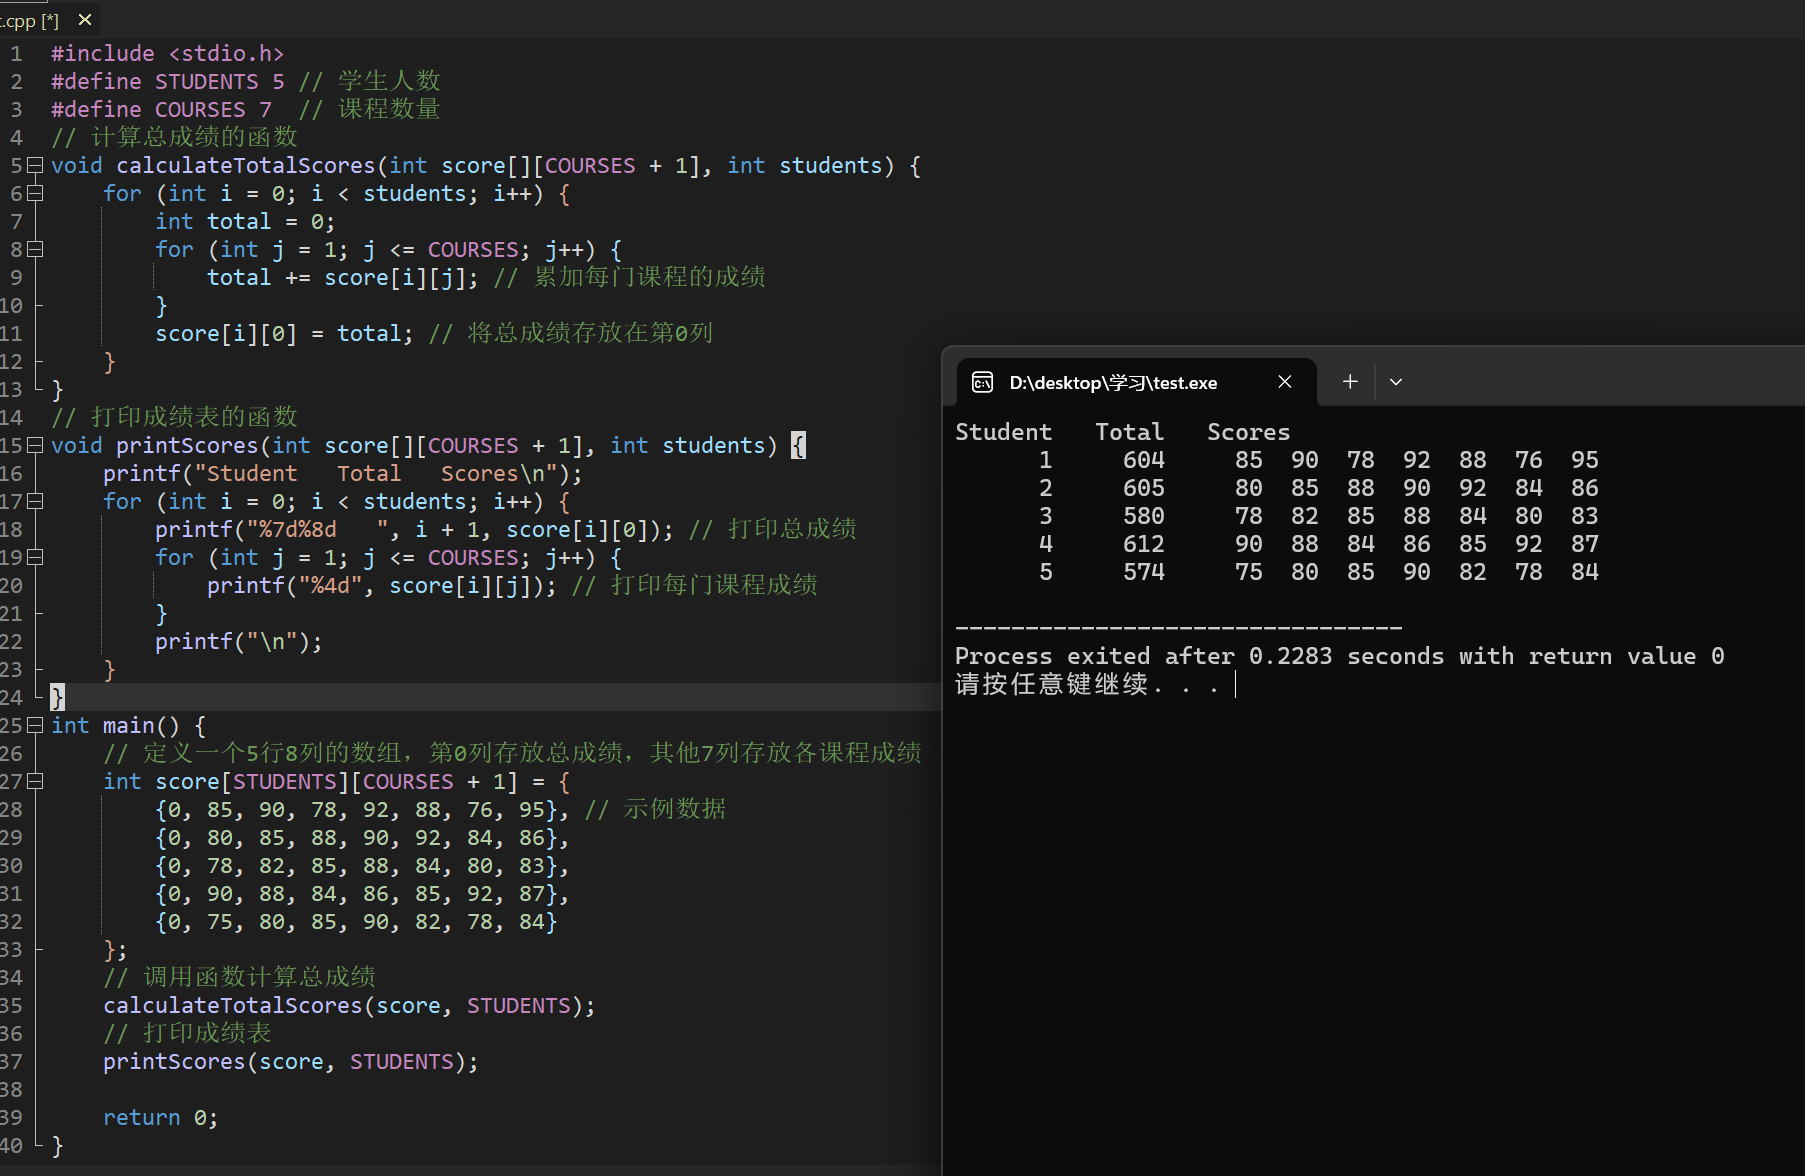Collapse the inner for loop on line 19
Screen dimensions: 1805x1176
coord(36,557)
